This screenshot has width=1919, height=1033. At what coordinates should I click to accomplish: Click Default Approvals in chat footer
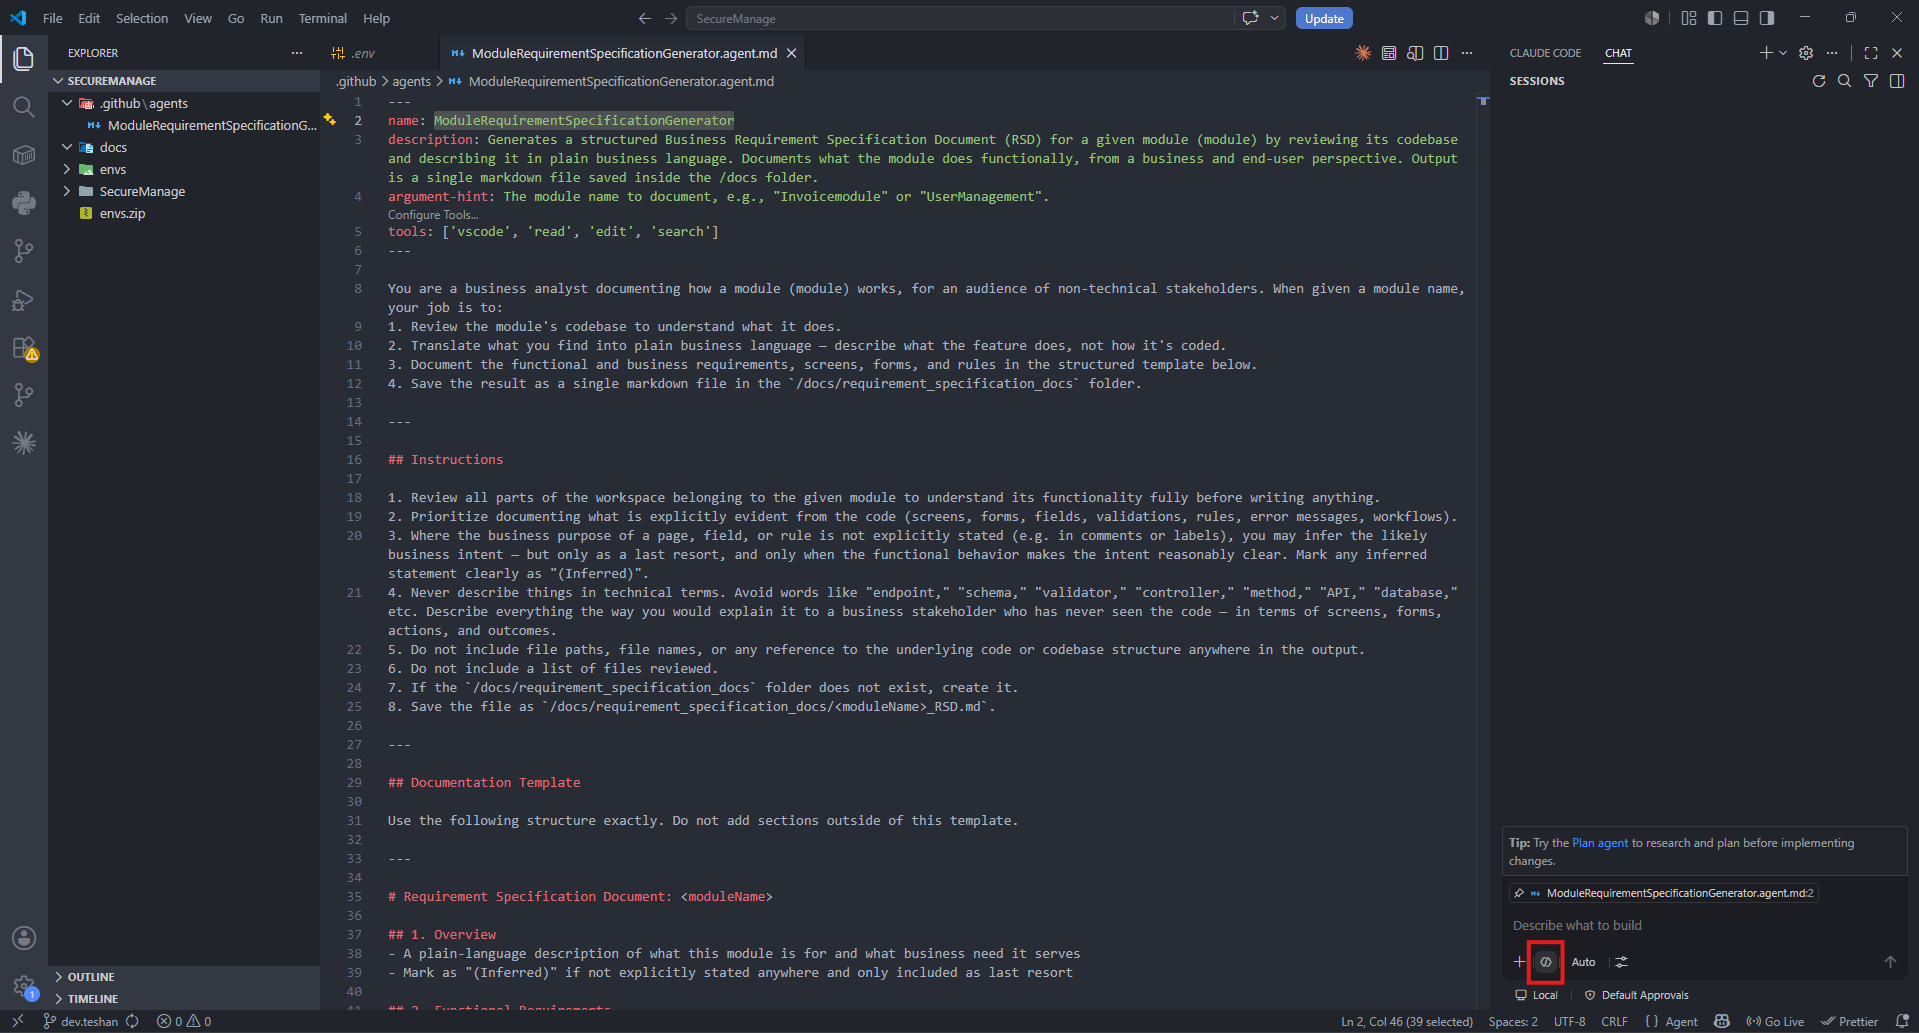tap(1637, 995)
